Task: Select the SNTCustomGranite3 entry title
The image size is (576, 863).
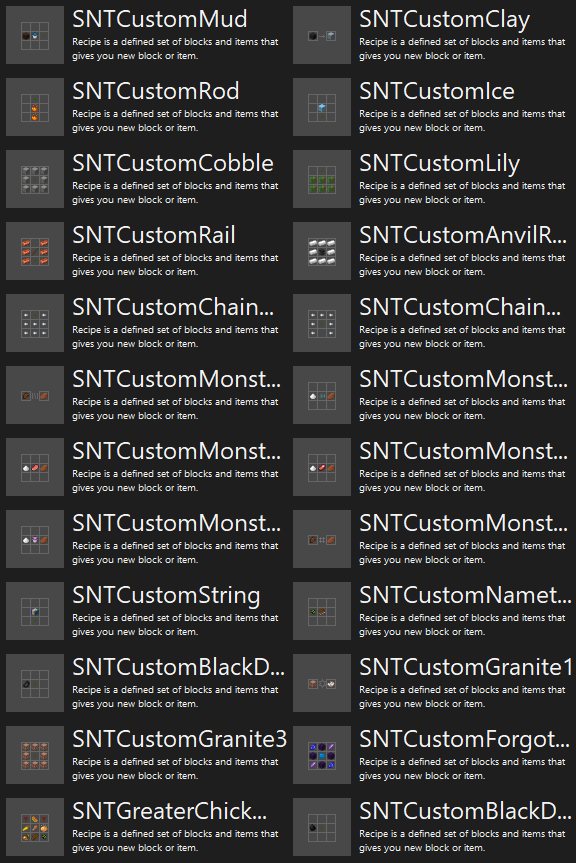Action: (179, 739)
